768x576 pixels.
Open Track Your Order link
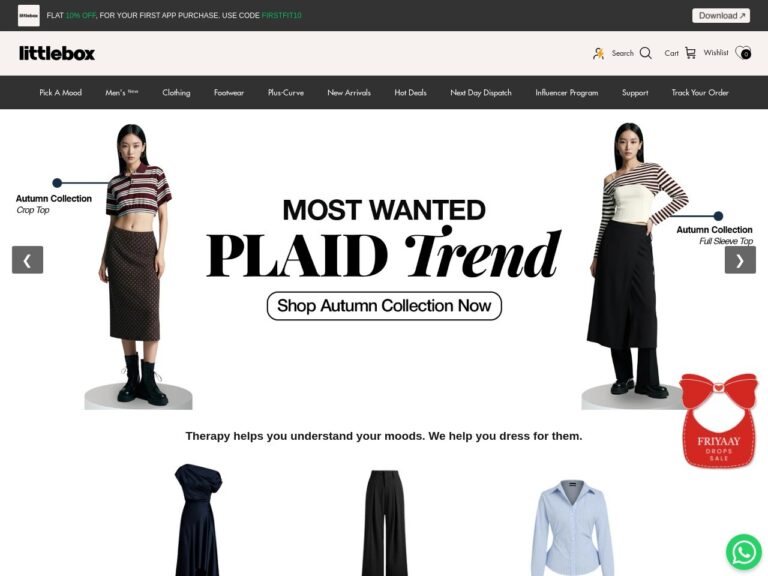tap(700, 93)
